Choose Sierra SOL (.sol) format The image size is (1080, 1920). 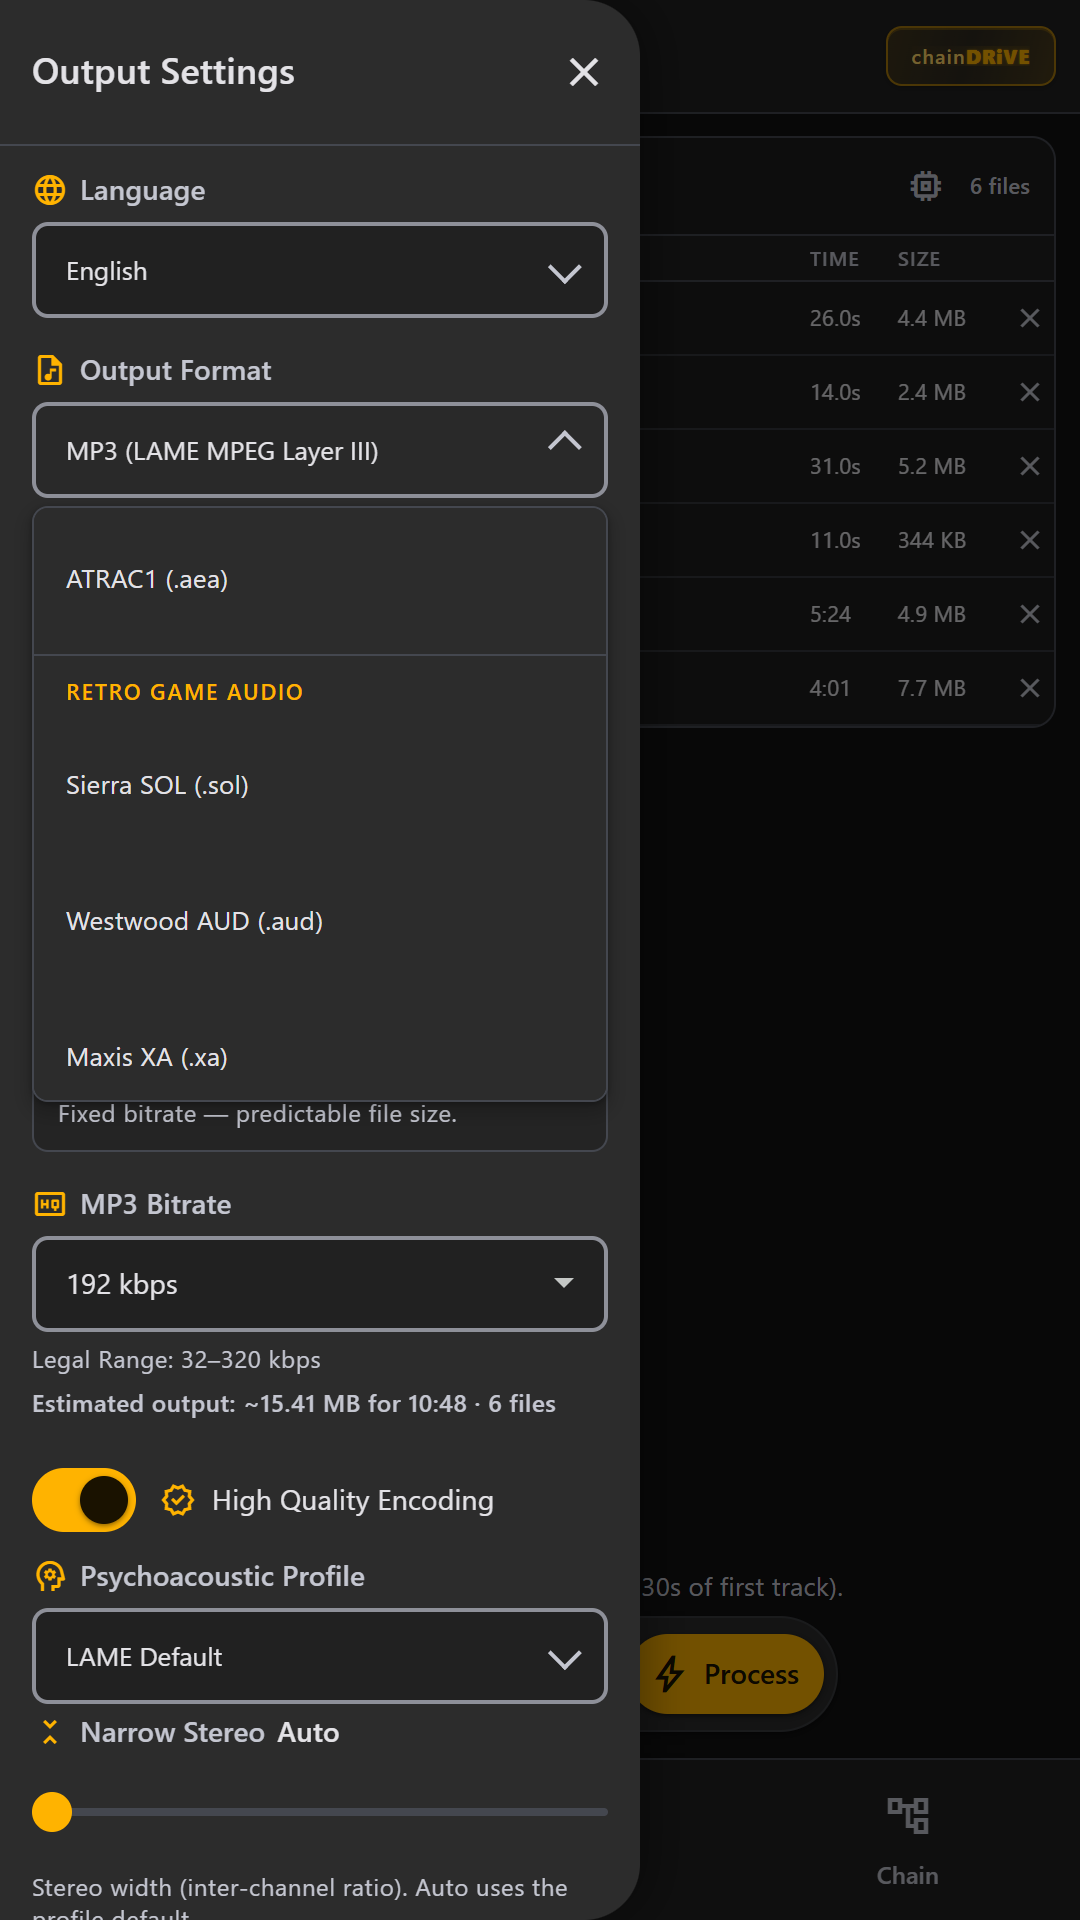coord(320,785)
